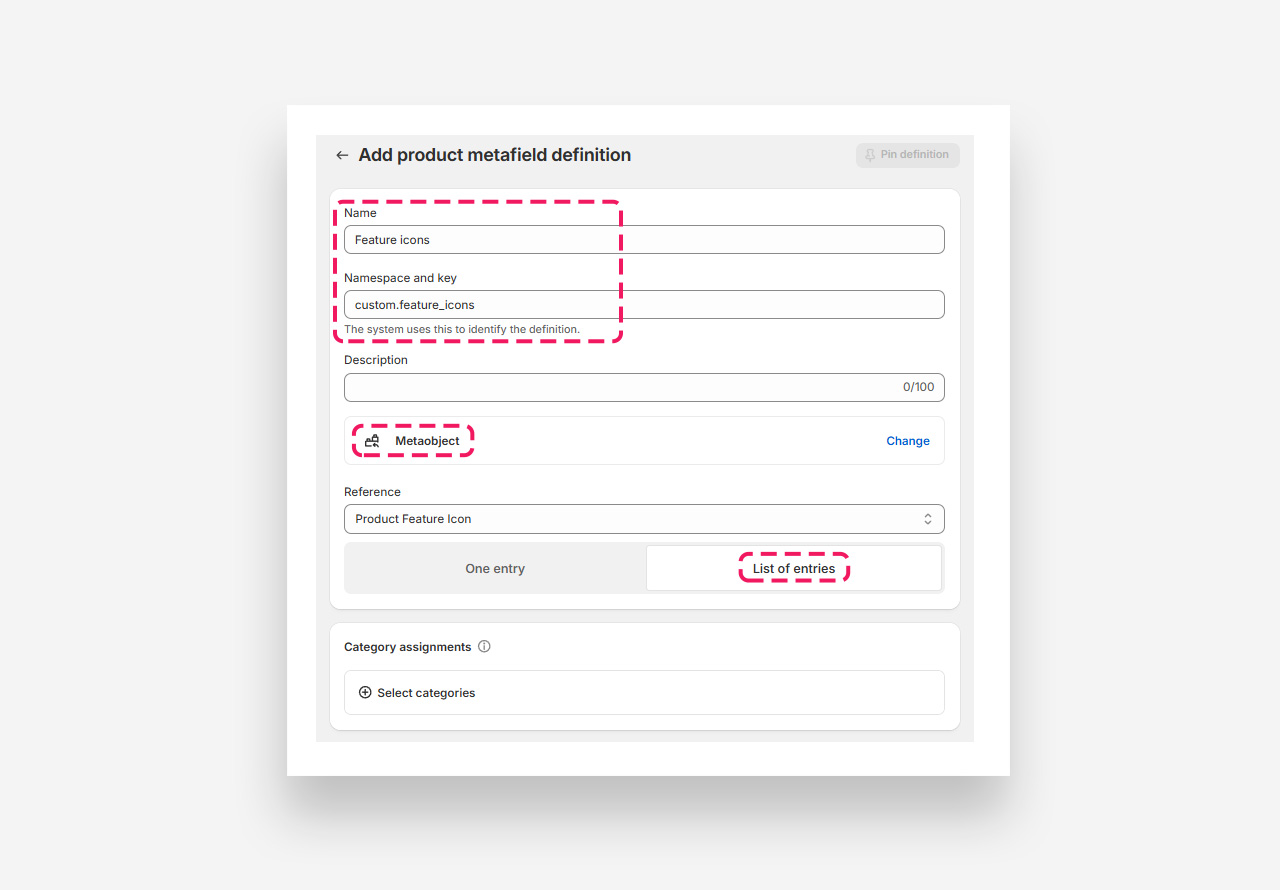Click the Add product metafield definition heading
This screenshot has width=1280, height=890.
[495, 155]
